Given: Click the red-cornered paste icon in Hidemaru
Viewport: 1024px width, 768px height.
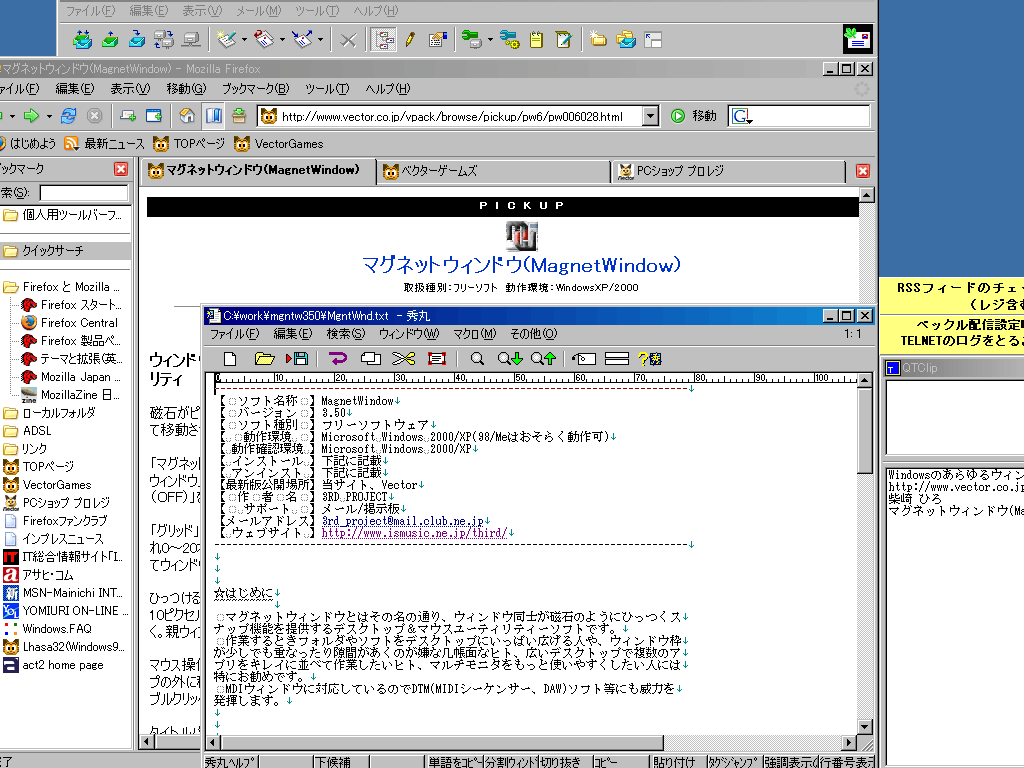Looking at the screenshot, I should tap(436, 359).
